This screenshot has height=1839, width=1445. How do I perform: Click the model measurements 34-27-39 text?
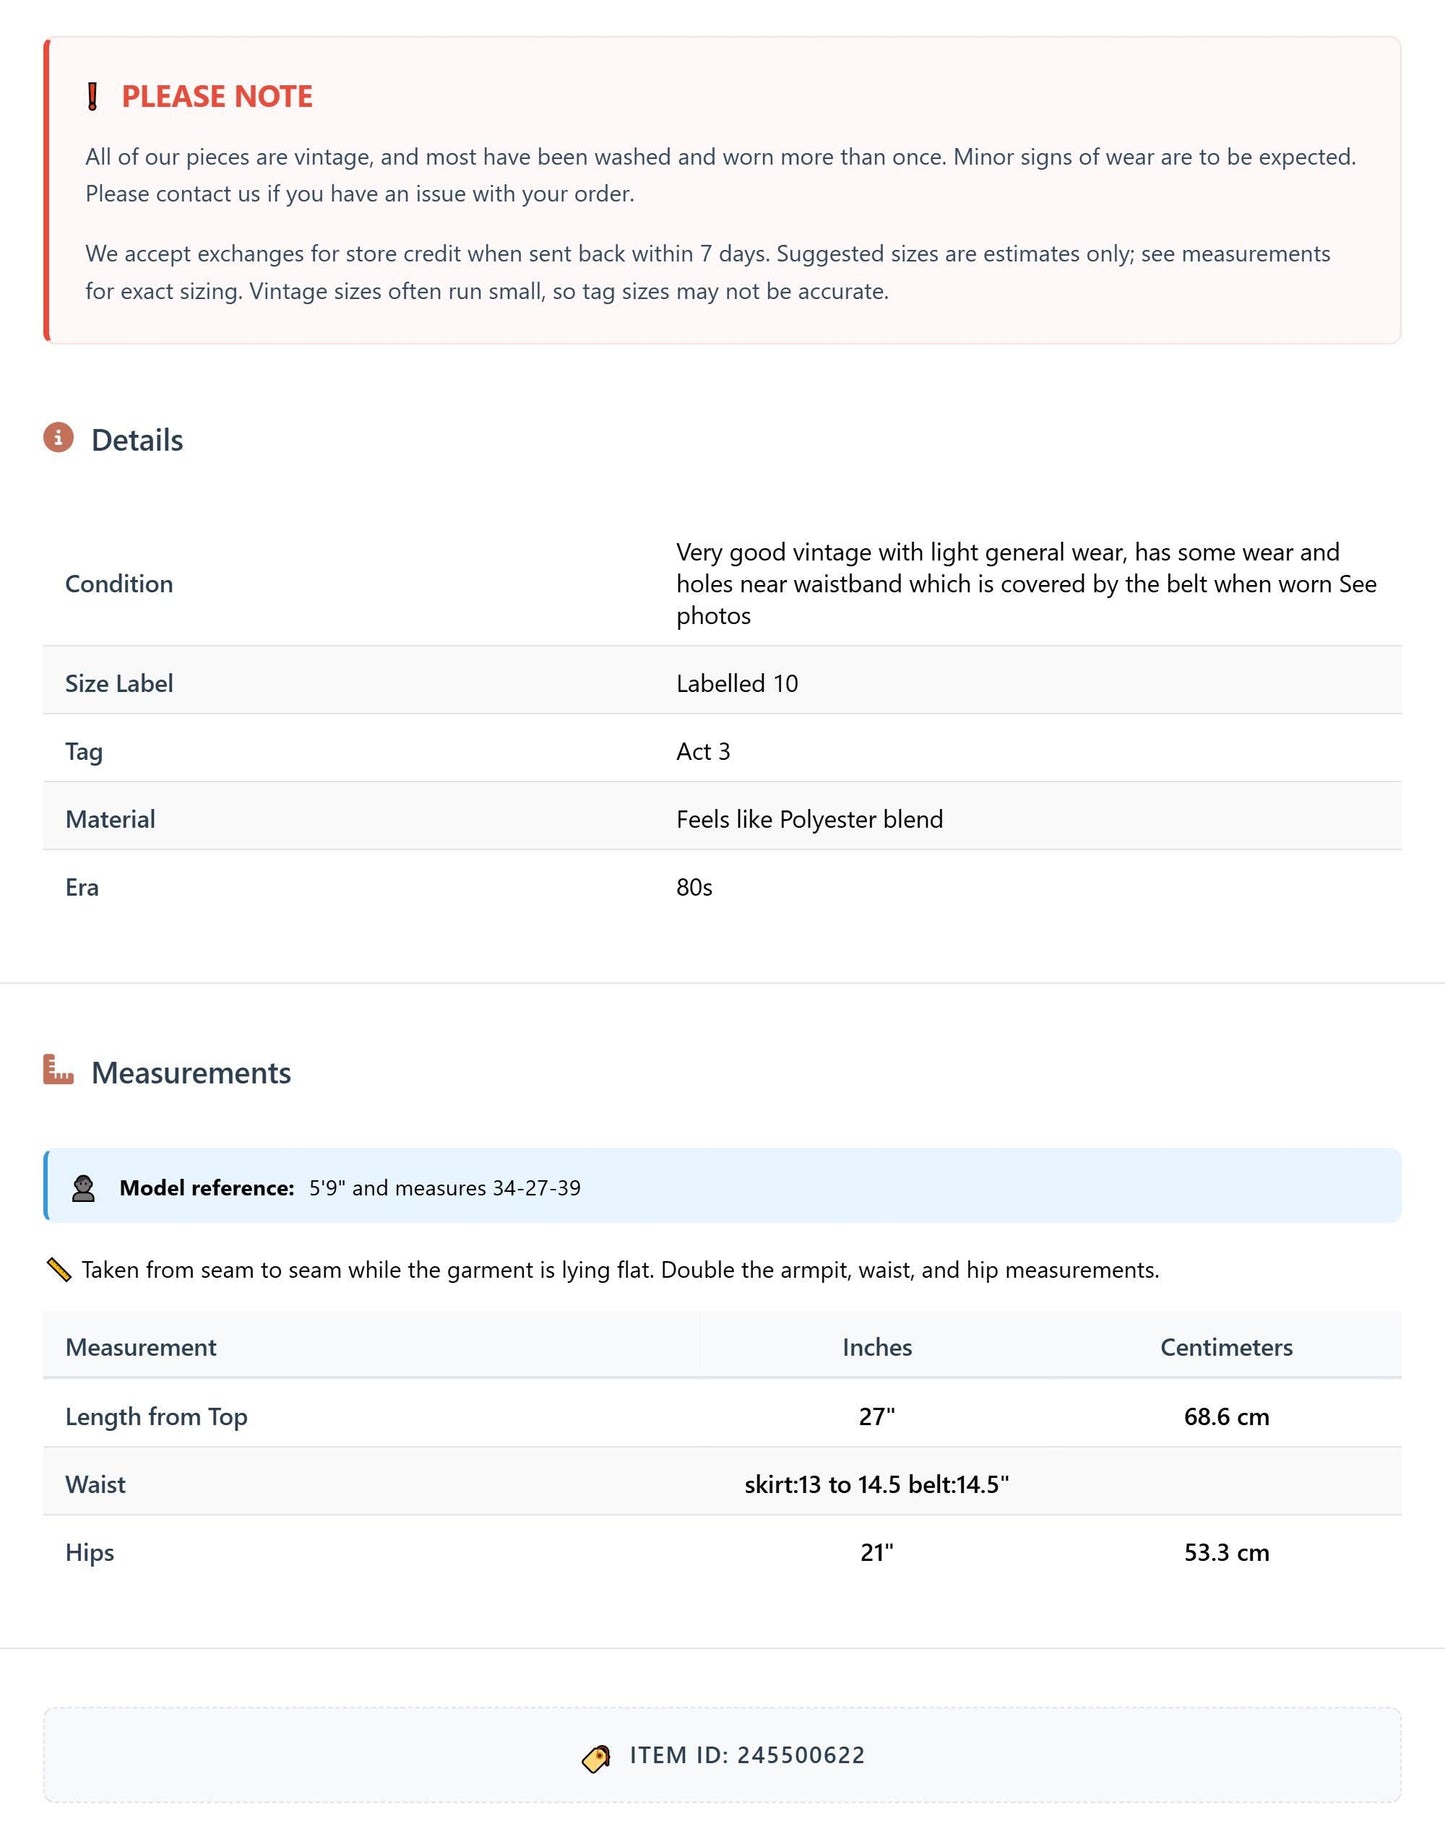click(x=536, y=1188)
